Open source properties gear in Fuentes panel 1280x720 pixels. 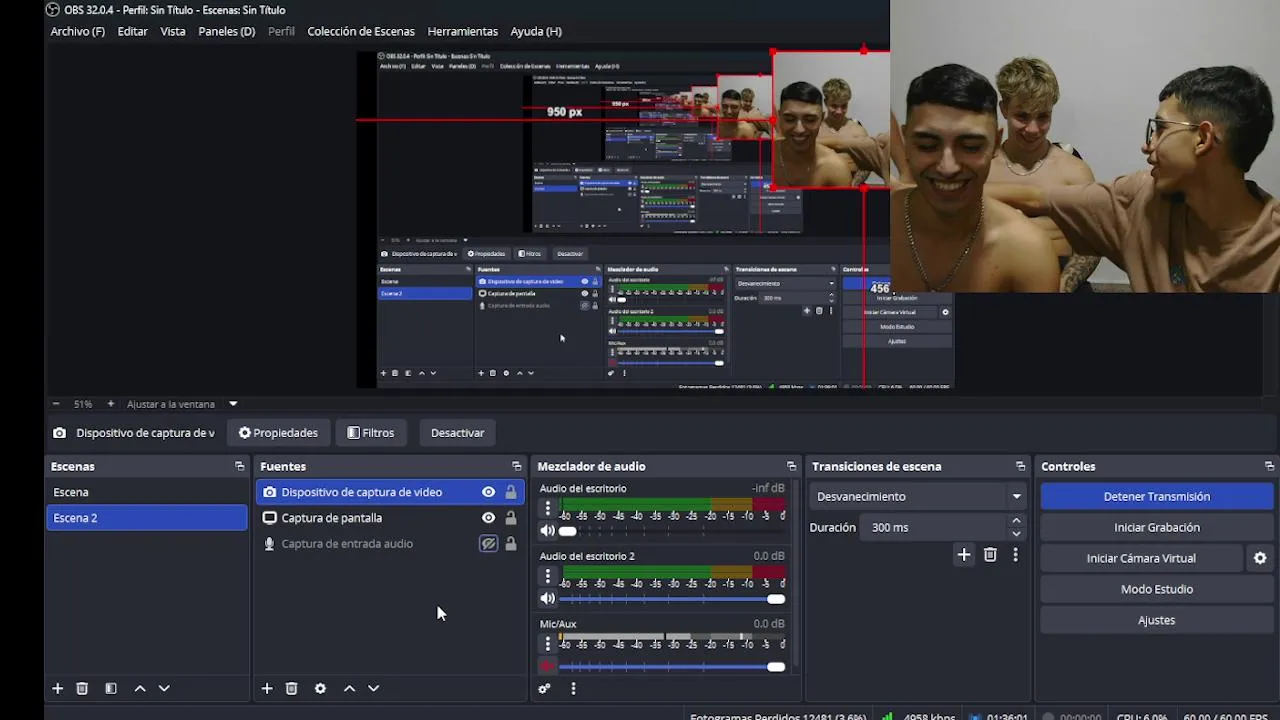click(x=320, y=688)
